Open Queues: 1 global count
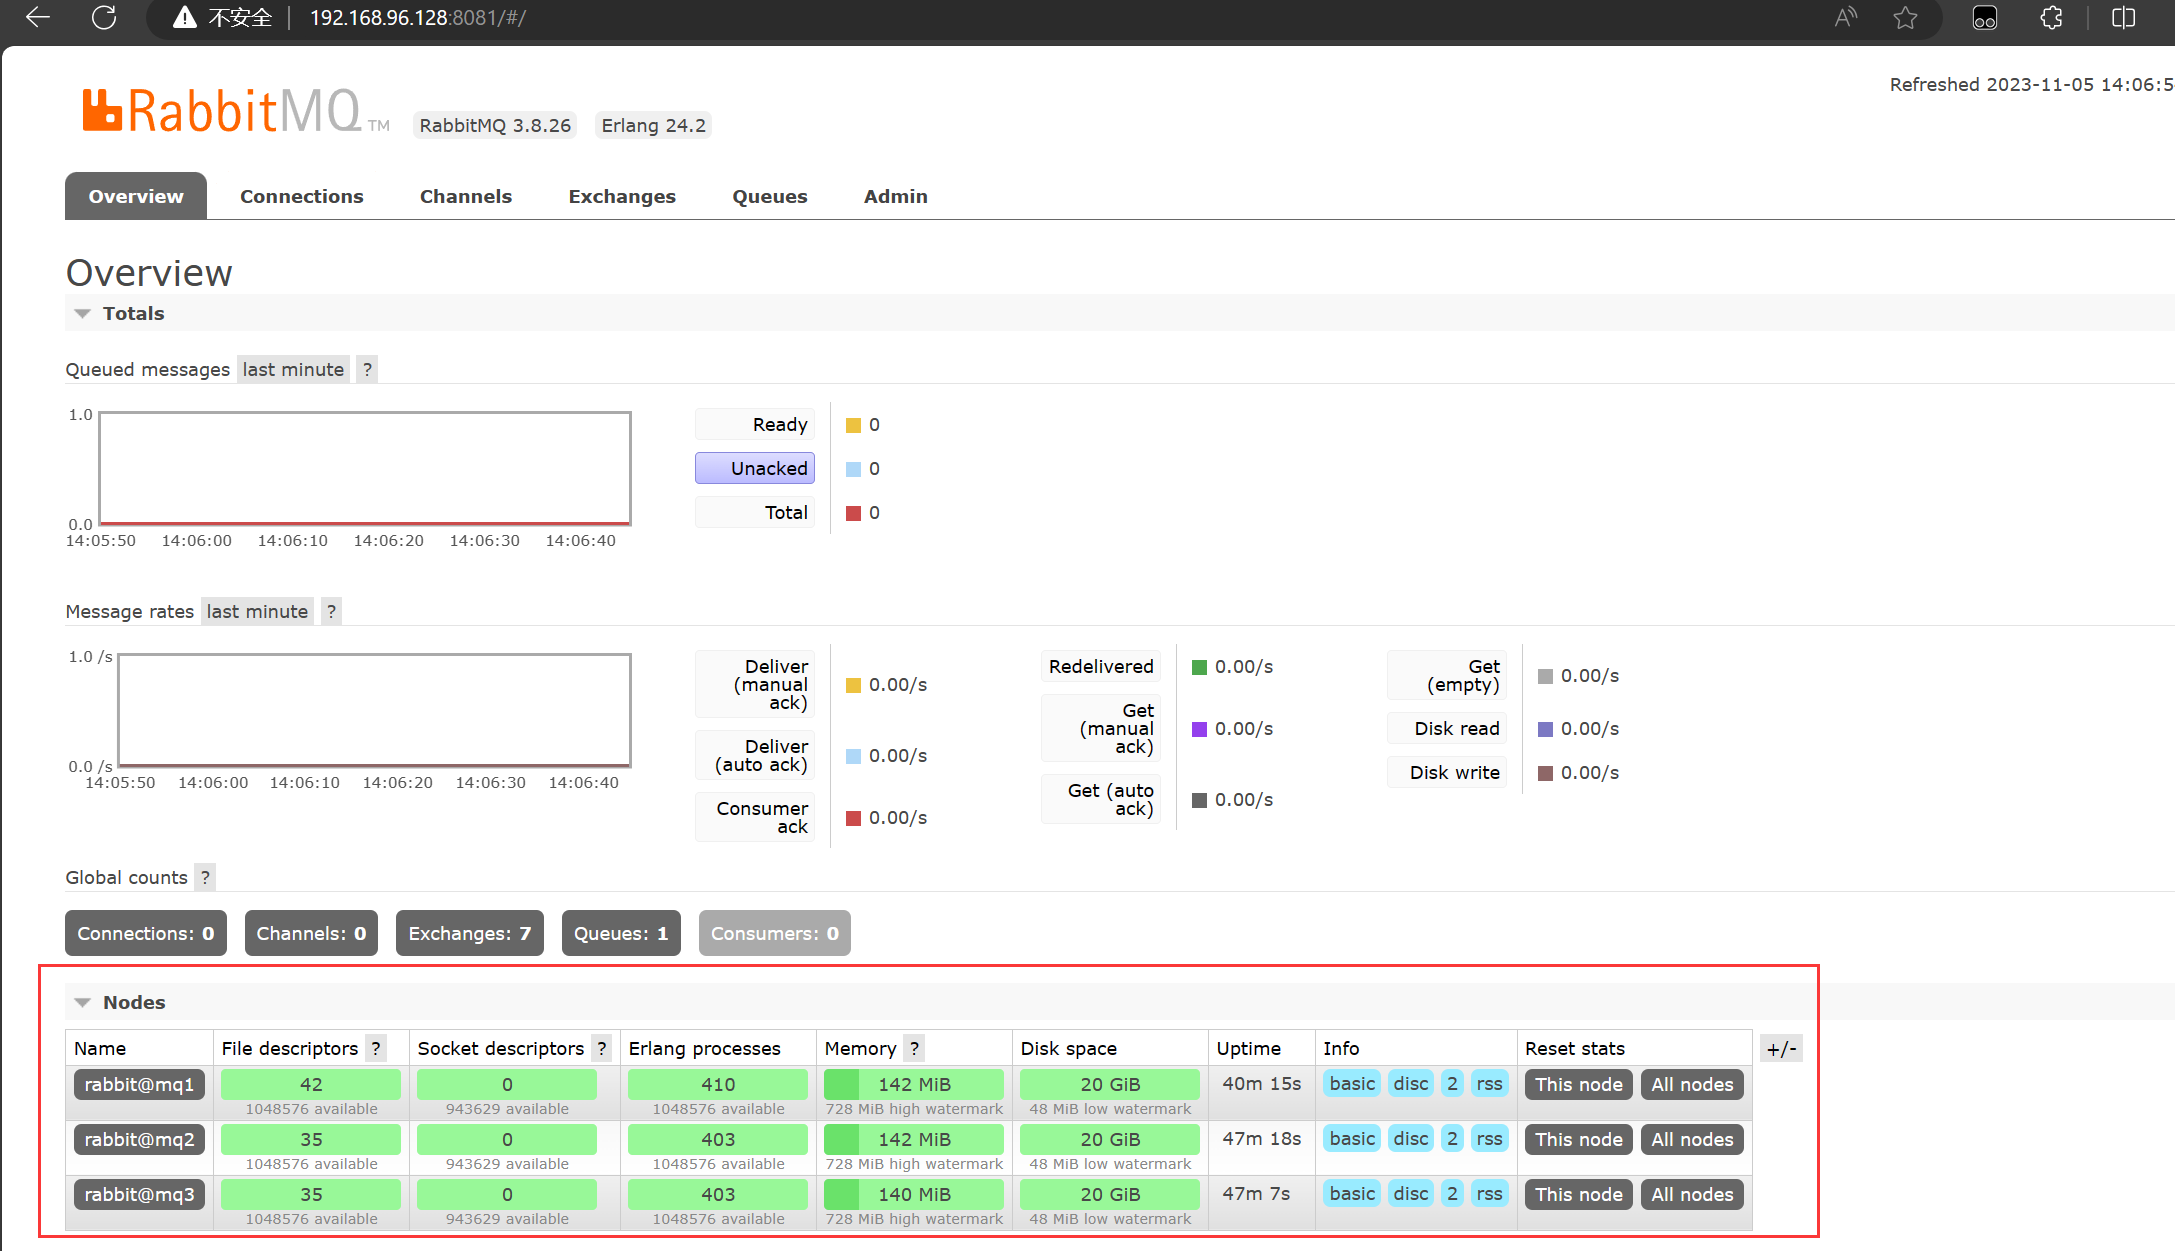The height and width of the screenshot is (1251, 2175). tap(621, 933)
